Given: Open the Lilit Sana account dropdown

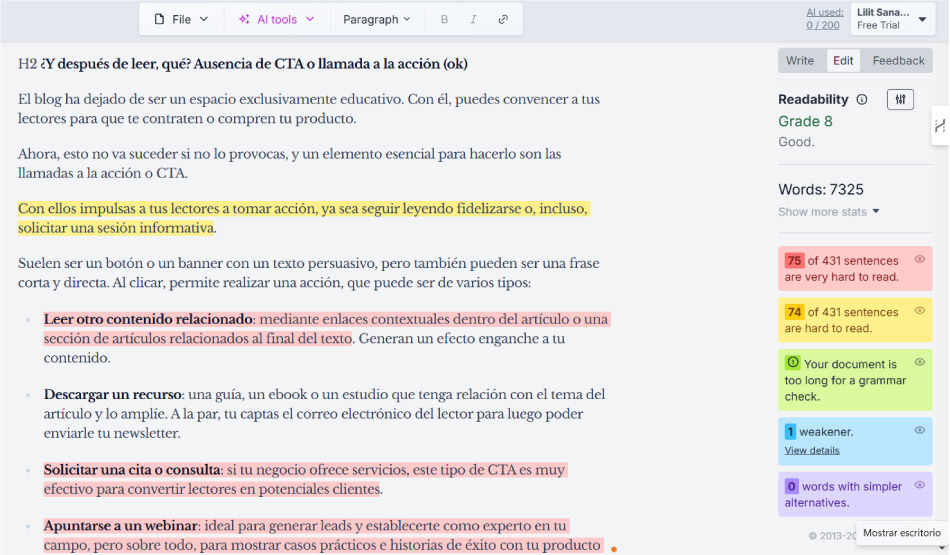Looking at the screenshot, I should pyautogui.click(x=891, y=19).
